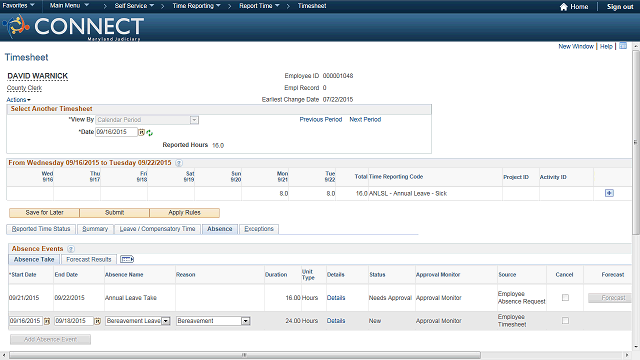Tick the Cancel checkbox for Annual Leave Take
640x360 pixels.
coord(565,298)
